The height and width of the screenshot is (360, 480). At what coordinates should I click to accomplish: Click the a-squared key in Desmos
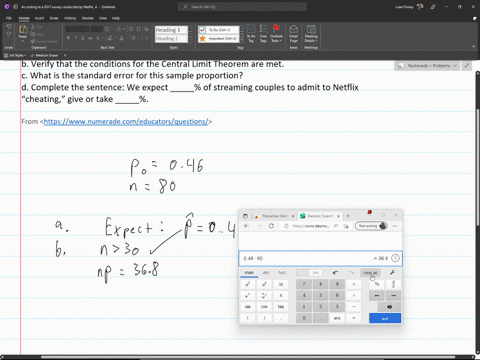coord(248,284)
